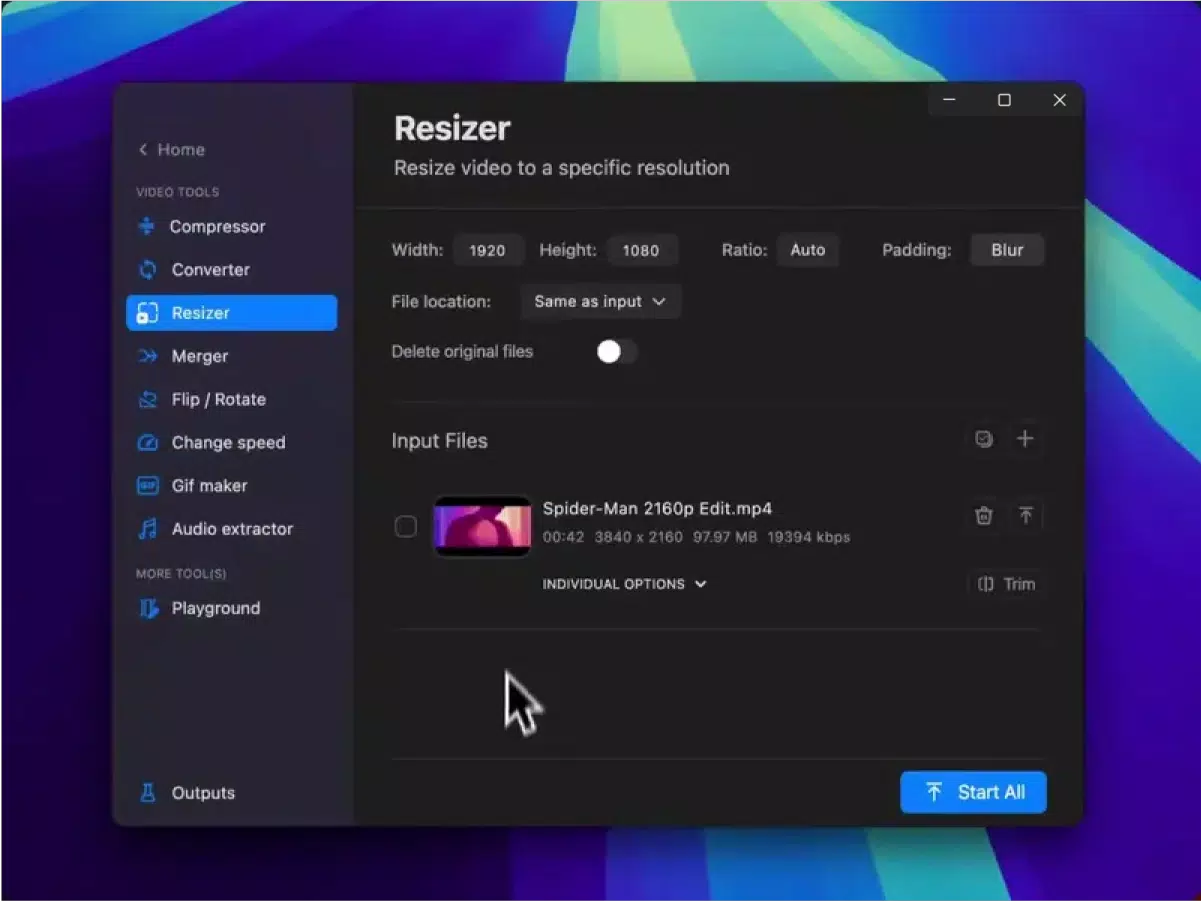Click the Compressor icon in sidebar
This screenshot has width=1201, height=901.
(147, 227)
